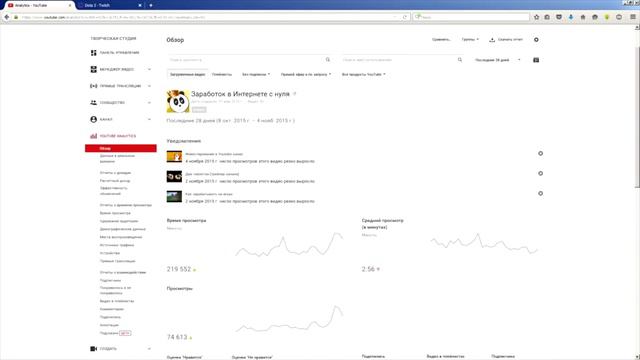Open Время просмотра report in sidebar

coord(115,213)
